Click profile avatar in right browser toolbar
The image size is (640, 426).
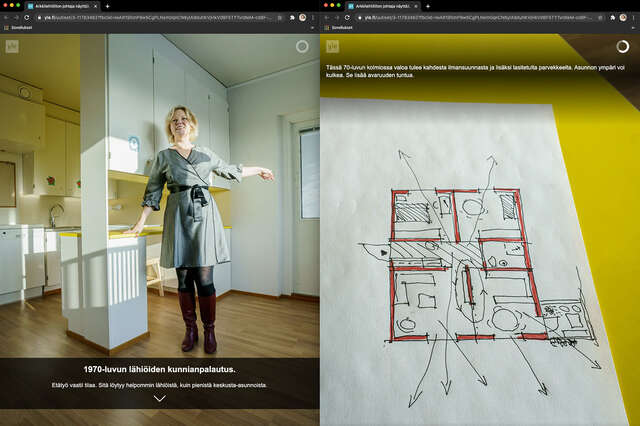coord(623,17)
